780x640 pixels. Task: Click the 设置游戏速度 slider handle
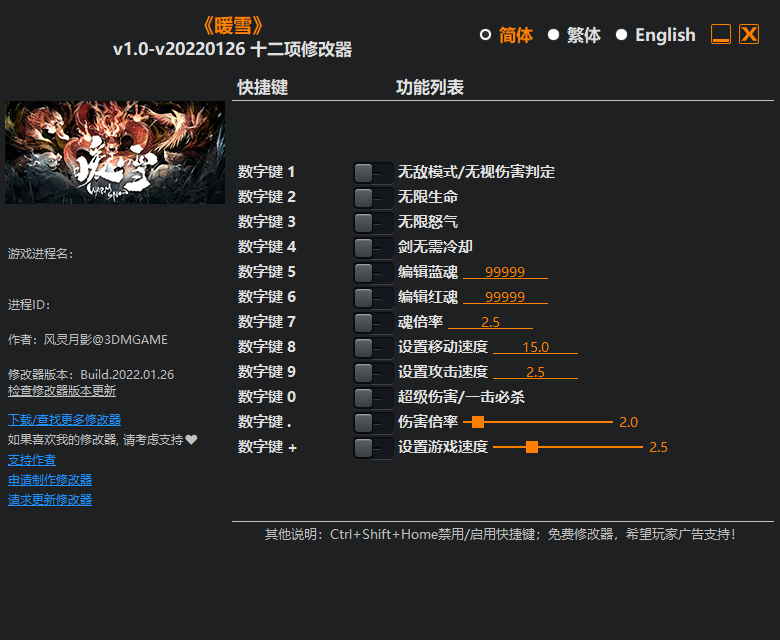click(x=532, y=447)
